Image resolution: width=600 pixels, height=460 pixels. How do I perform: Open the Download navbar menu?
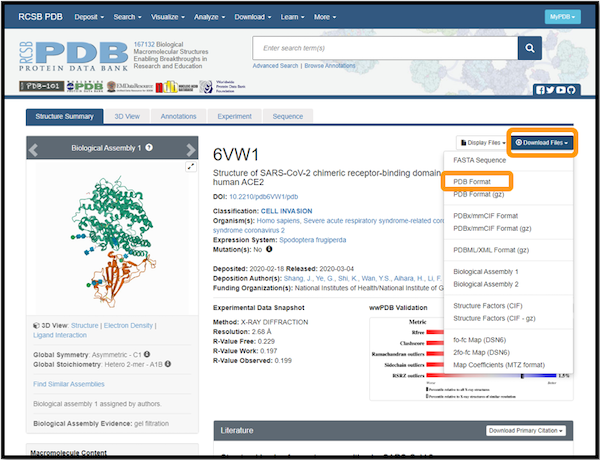point(253,17)
